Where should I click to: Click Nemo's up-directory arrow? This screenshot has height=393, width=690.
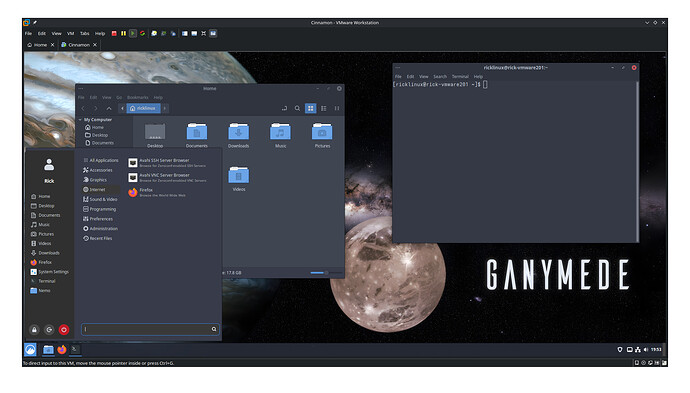(109, 108)
